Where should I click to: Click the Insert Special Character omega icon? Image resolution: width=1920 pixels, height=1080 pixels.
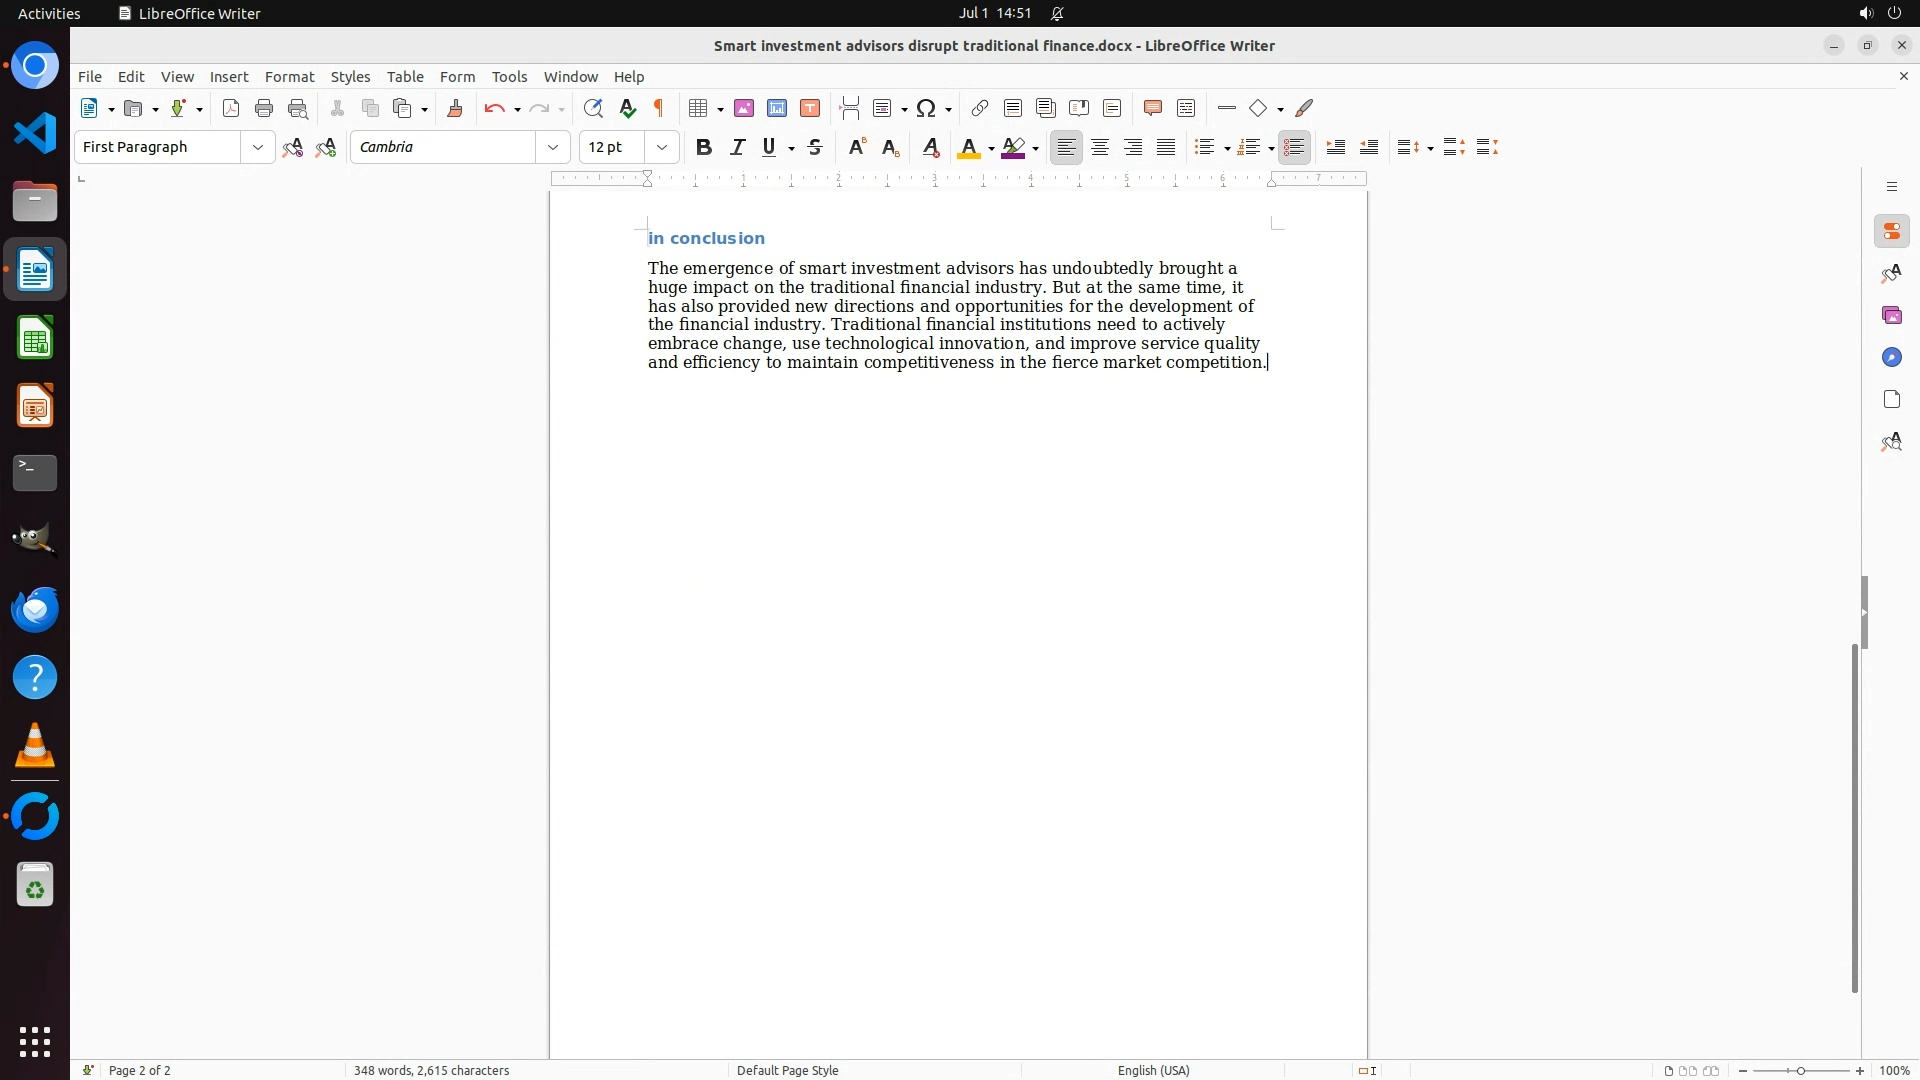click(926, 109)
